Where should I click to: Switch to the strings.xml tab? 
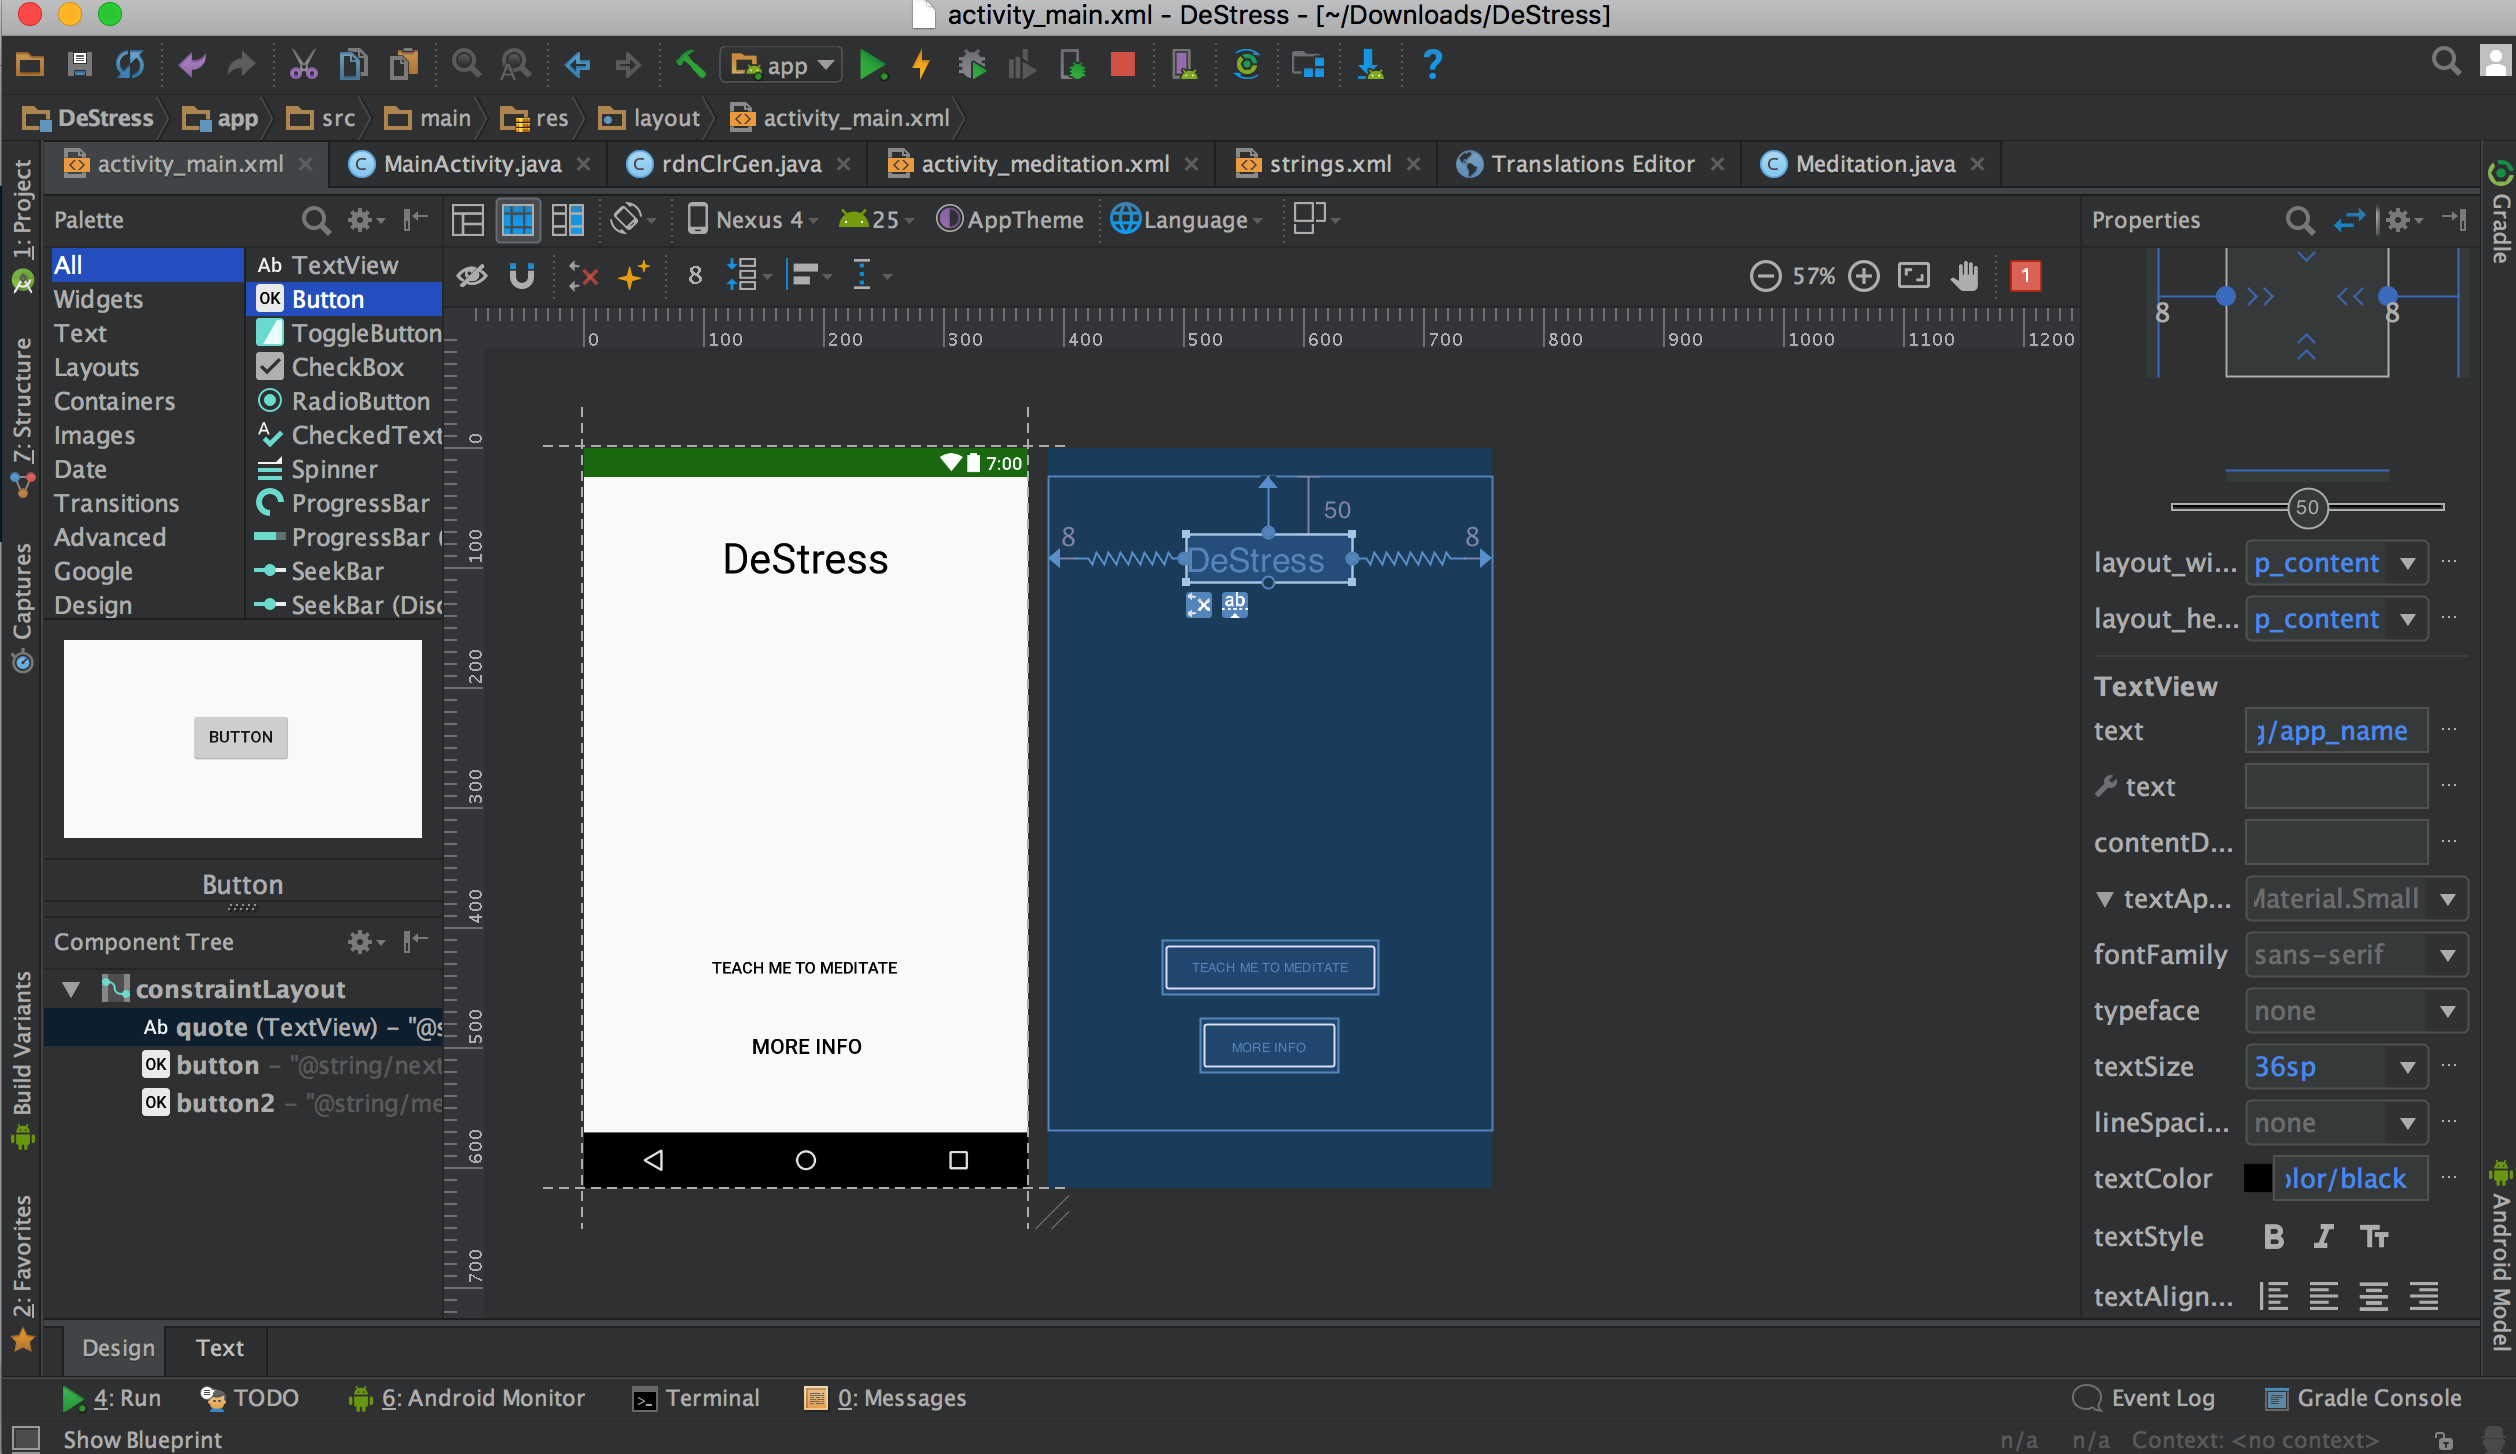1329,164
